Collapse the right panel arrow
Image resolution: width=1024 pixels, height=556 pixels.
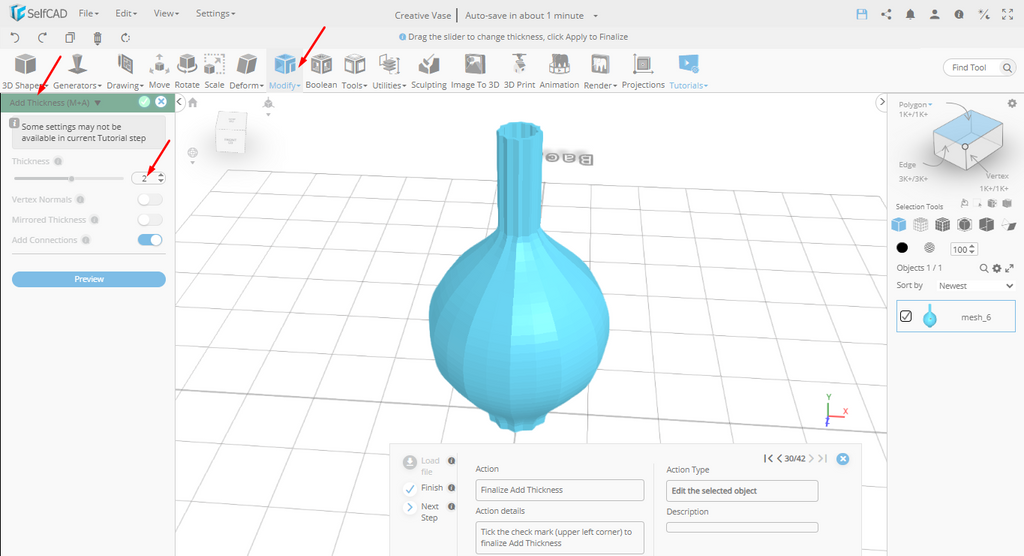pyautogui.click(x=882, y=102)
